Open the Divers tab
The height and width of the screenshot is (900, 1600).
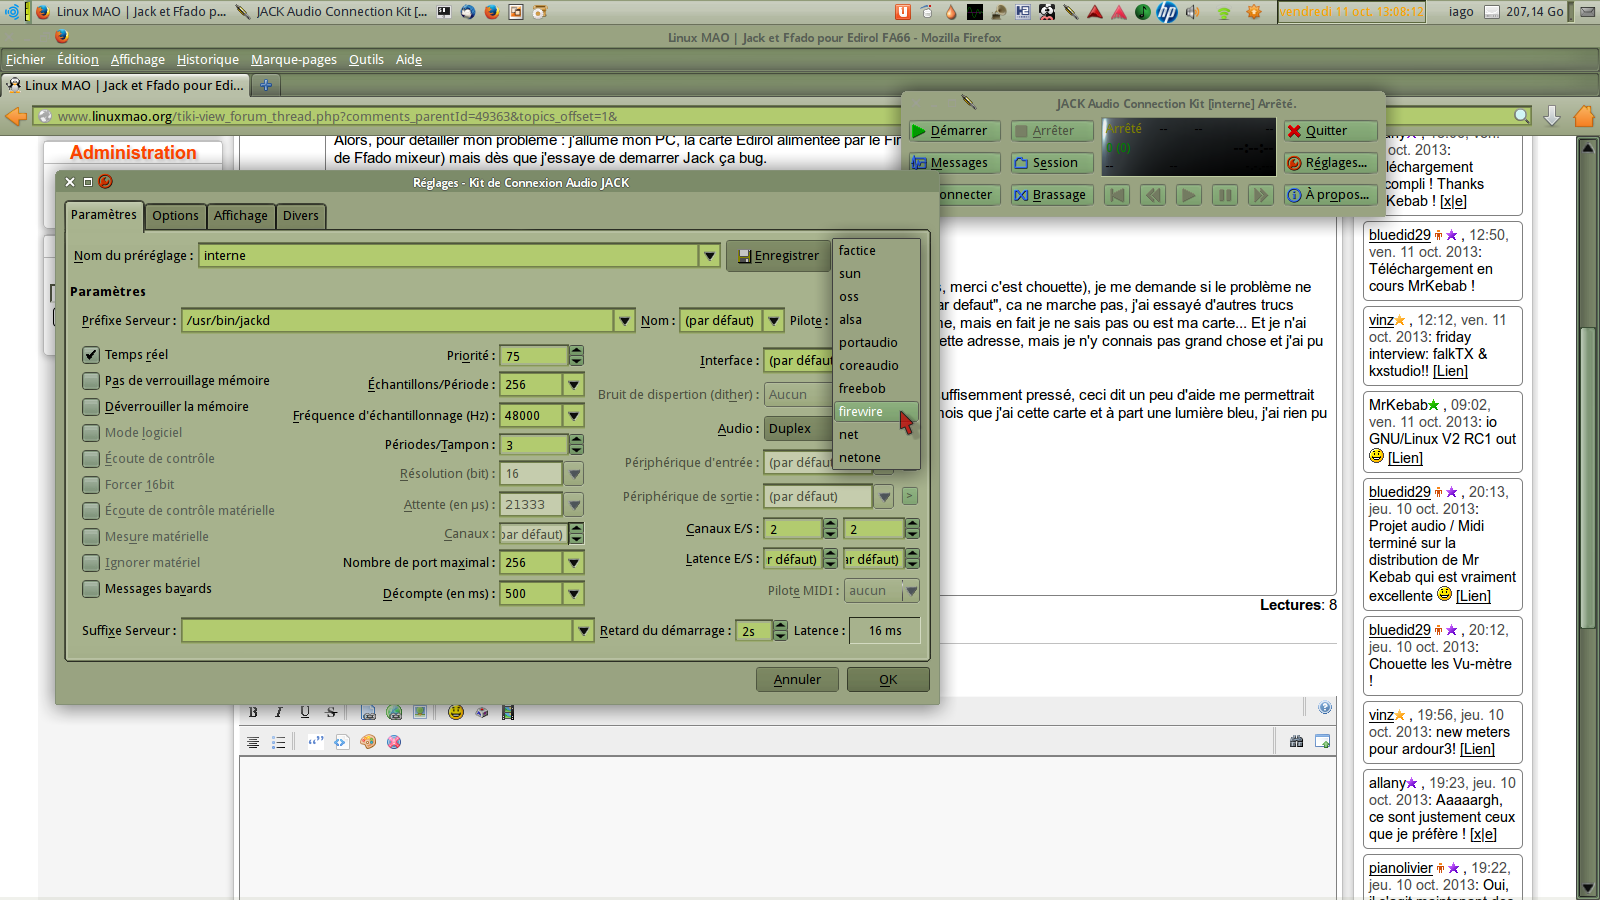pyautogui.click(x=301, y=216)
